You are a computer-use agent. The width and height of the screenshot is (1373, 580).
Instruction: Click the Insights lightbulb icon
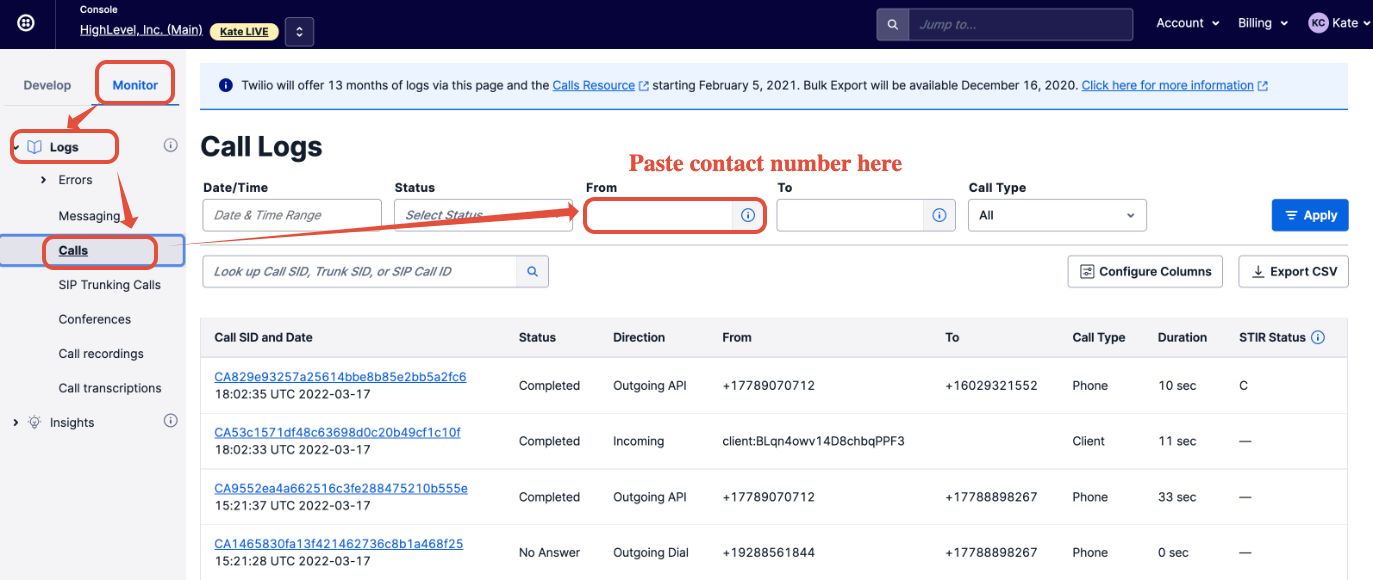click(x=35, y=423)
